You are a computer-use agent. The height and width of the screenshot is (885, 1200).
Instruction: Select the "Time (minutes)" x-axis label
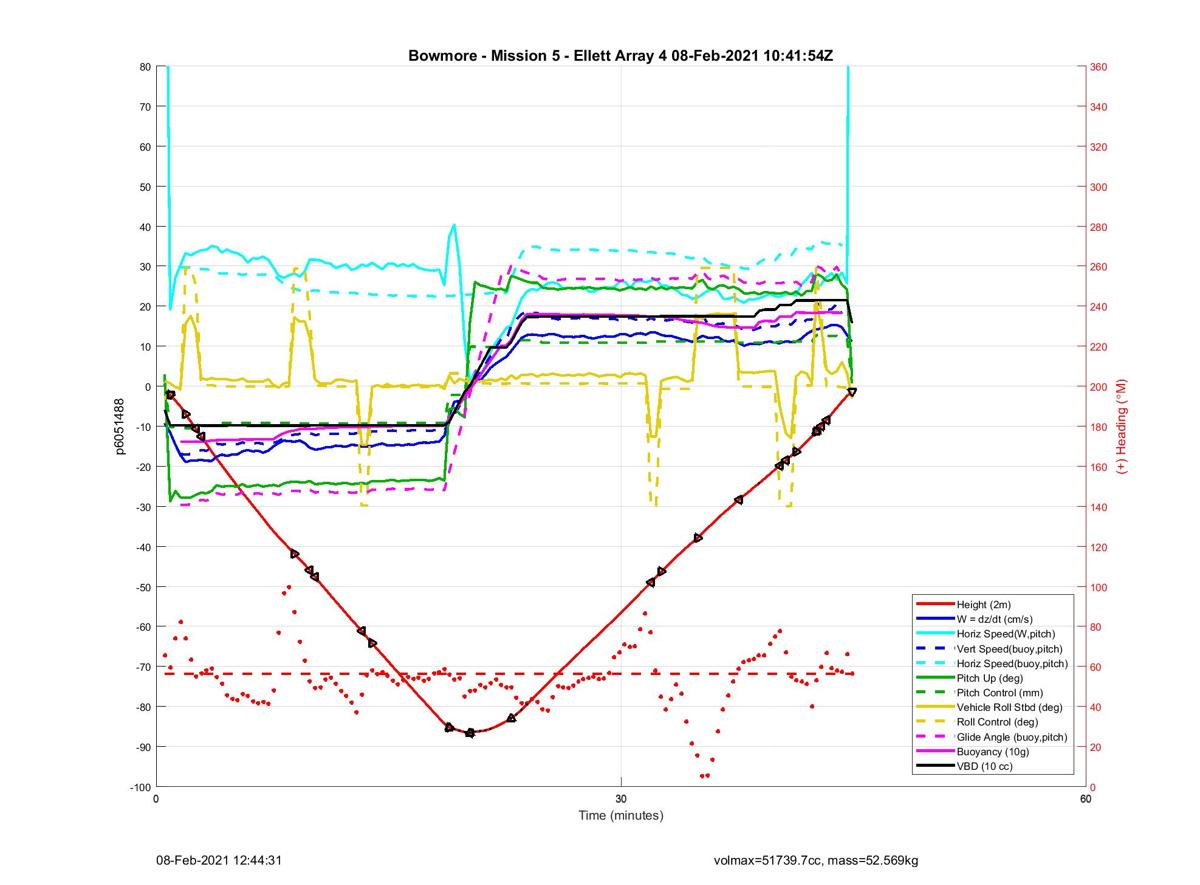[621, 815]
